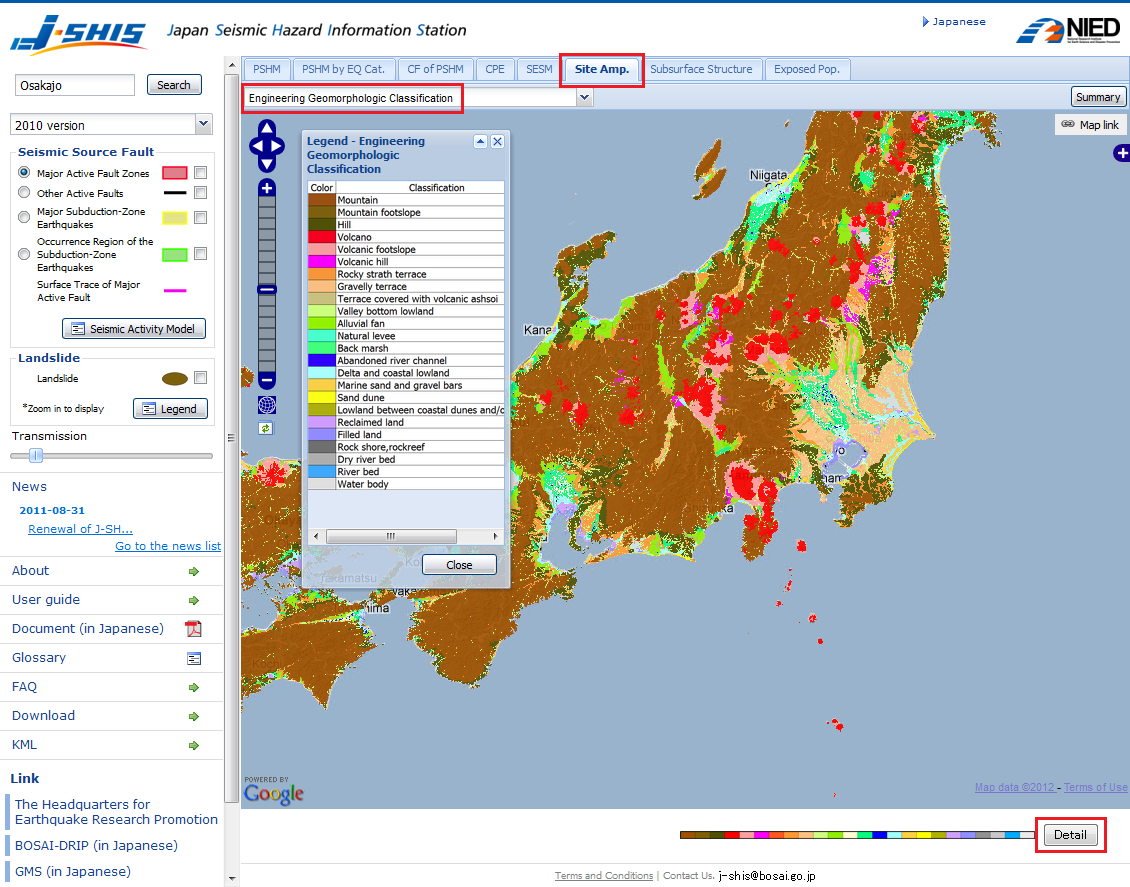
Task: Collapse the Legend panel with its arrow
Action: coord(481,141)
